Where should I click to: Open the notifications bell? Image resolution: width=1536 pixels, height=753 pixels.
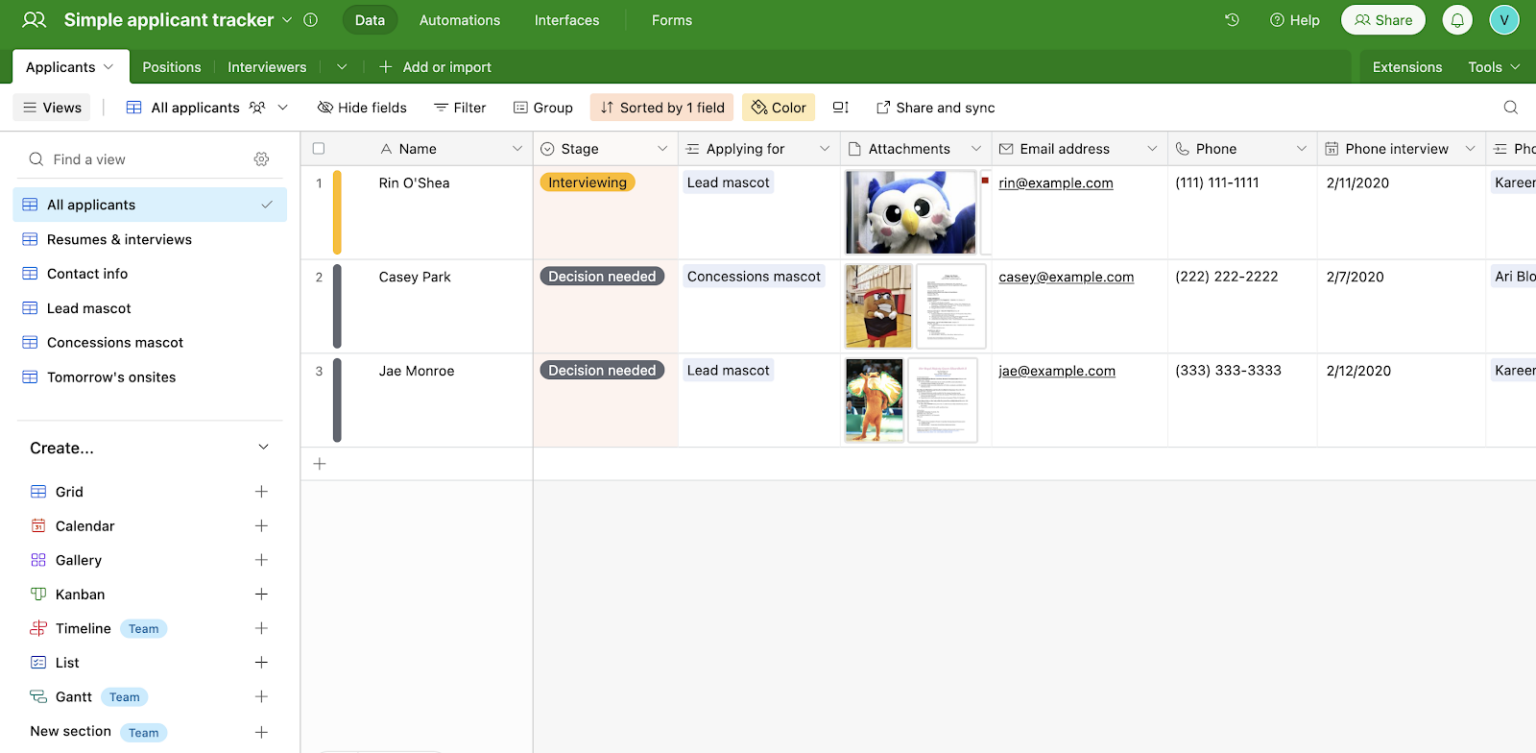[x=1457, y=19]
